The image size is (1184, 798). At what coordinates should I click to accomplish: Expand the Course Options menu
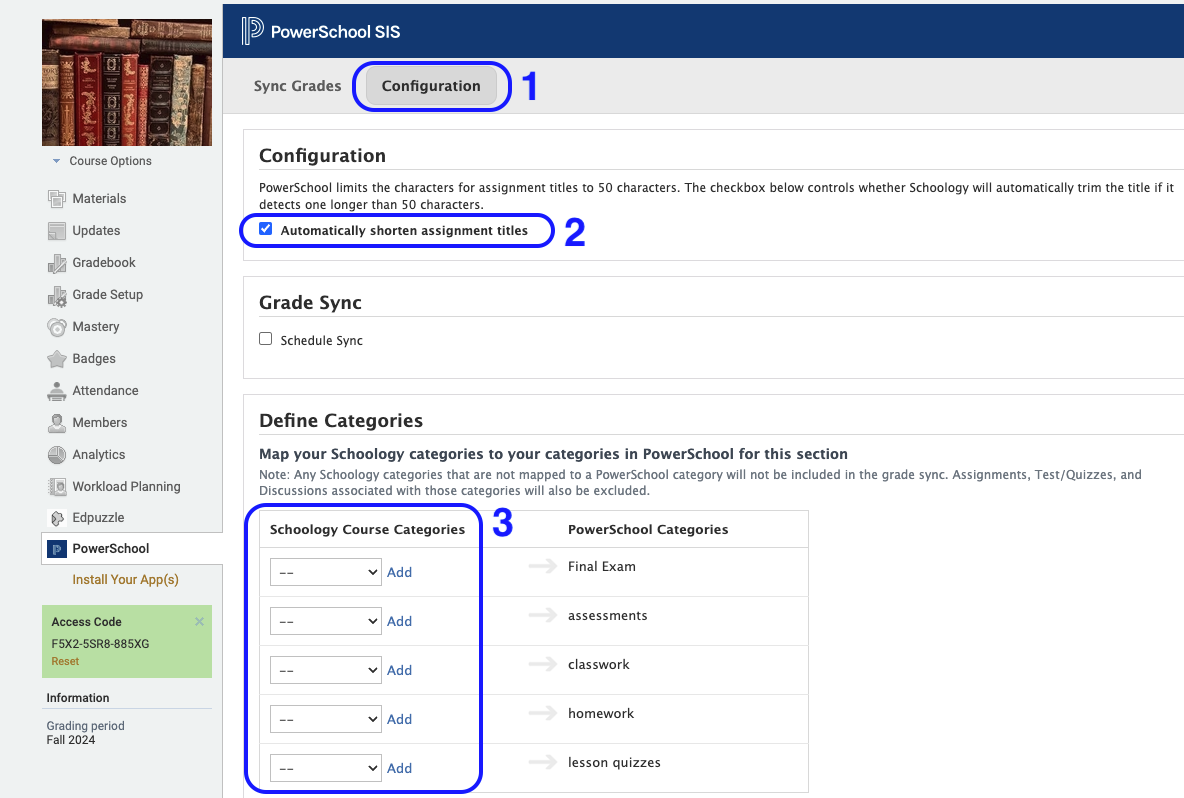(x=102, y=161)
